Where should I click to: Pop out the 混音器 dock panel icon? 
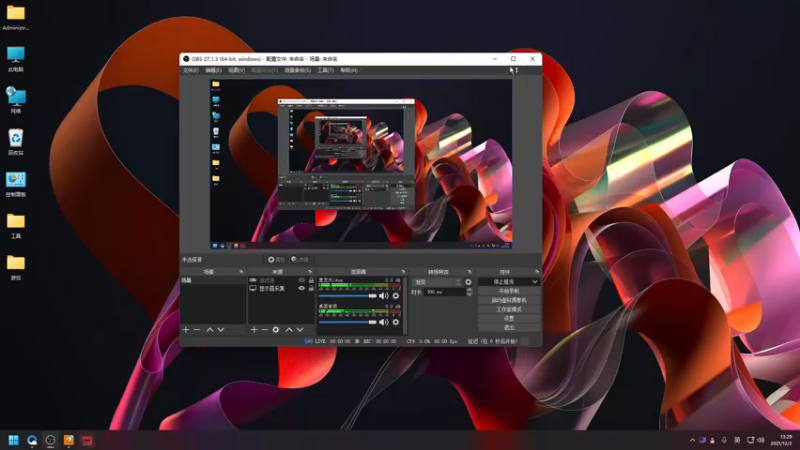click(403, 272)
